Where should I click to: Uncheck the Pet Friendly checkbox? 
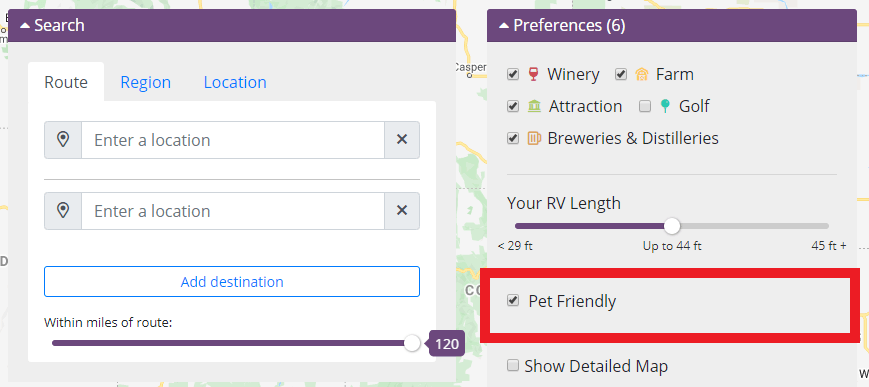(513, 301)
